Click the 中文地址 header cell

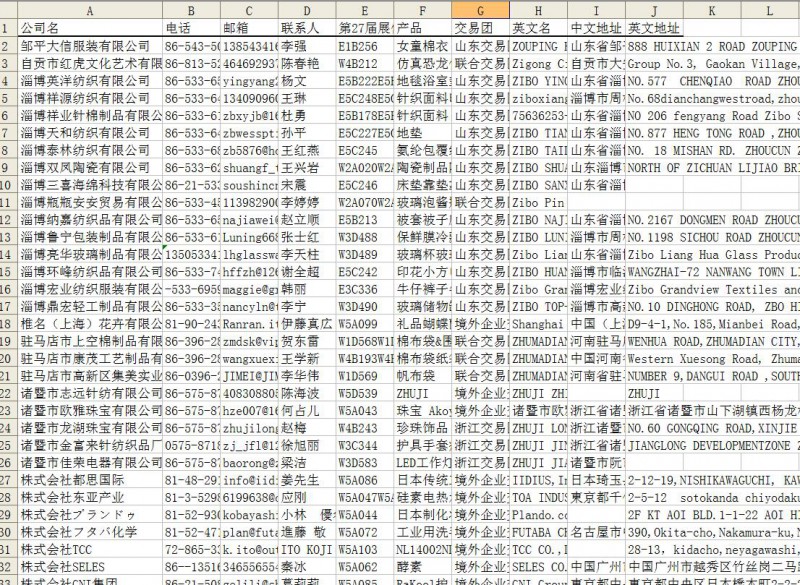click(596, 28)
